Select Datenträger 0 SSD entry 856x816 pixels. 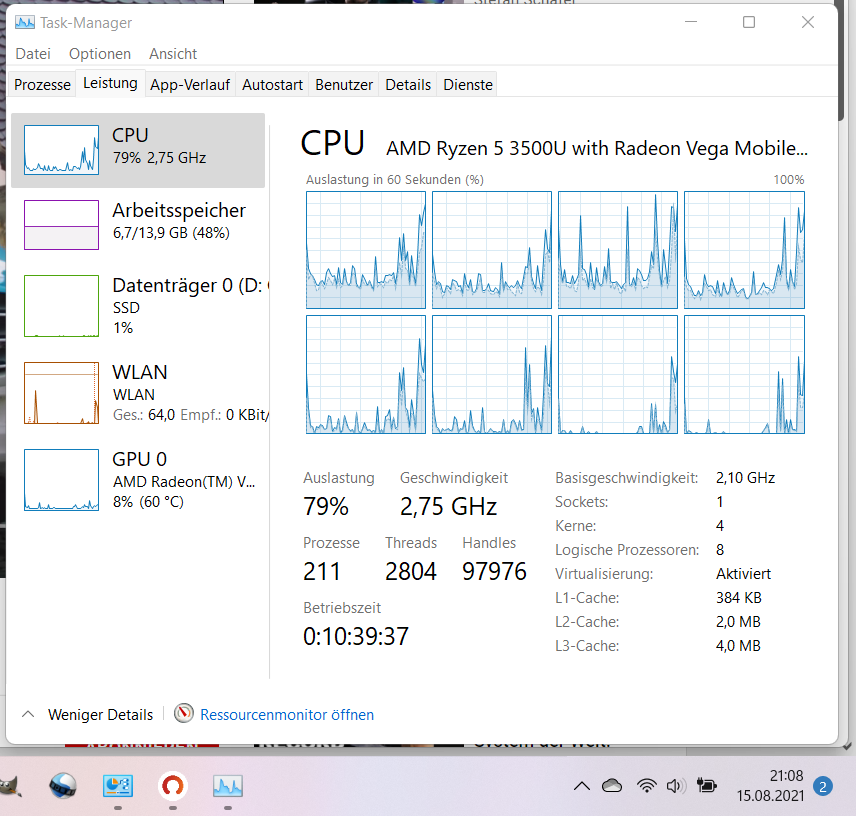pyautogui.click(x=138, y=306)
